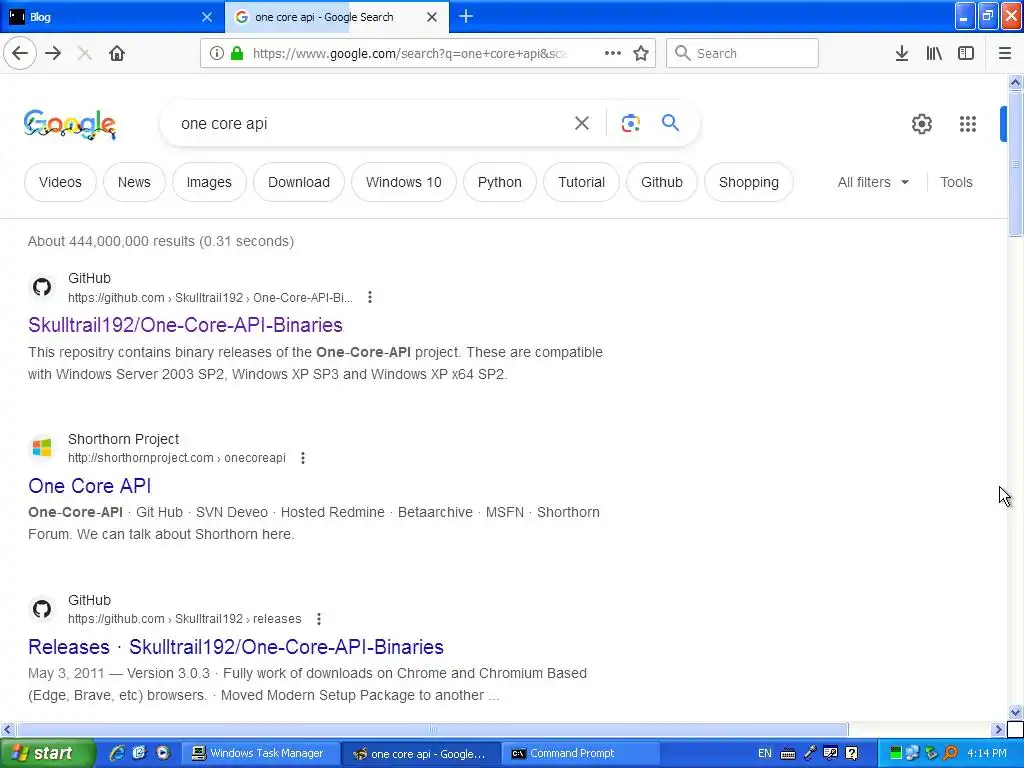
Task: Stop page loading with the X button
Action: coord(84,54)
